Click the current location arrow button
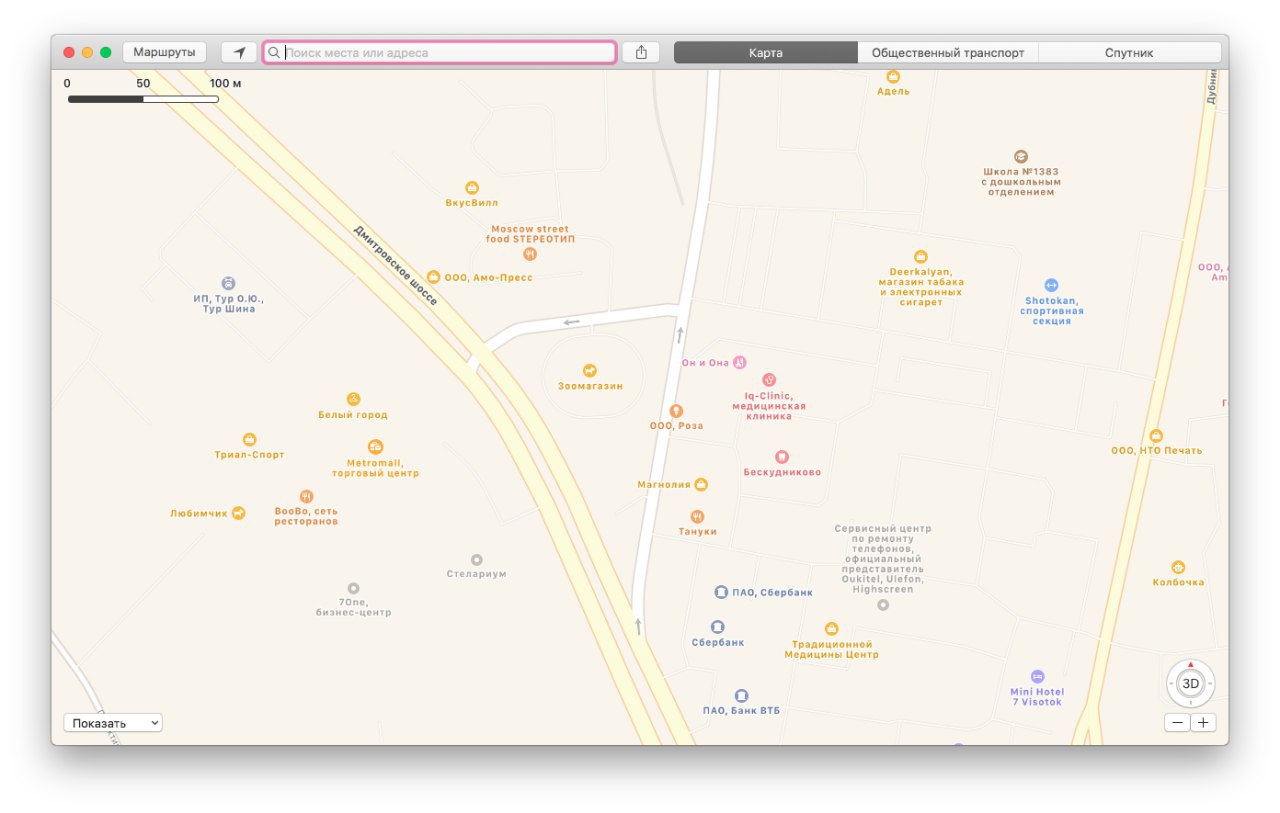The width and height of the screenshot is (1280, 813). pyautogui.click(x=239, y=52)
